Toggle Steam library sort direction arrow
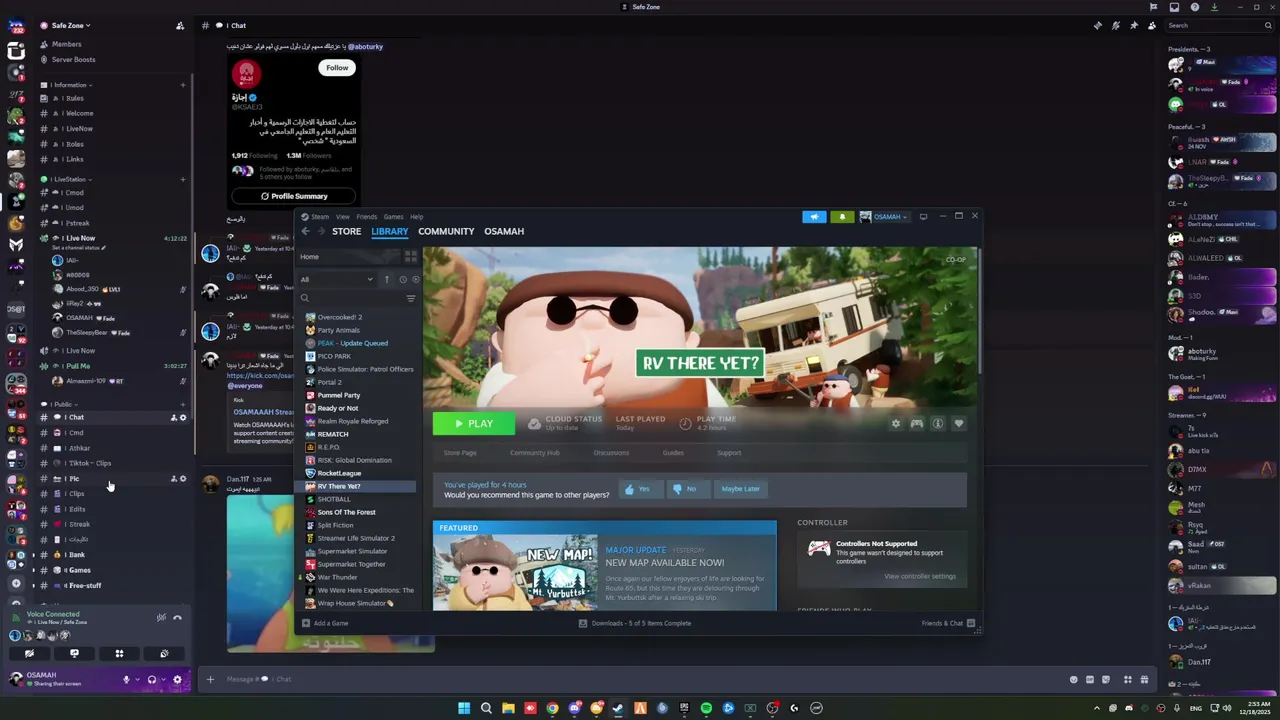Image resolution: width=1280 pixels, height=720 pixels. pyautogui.click(x=387, y=280)
